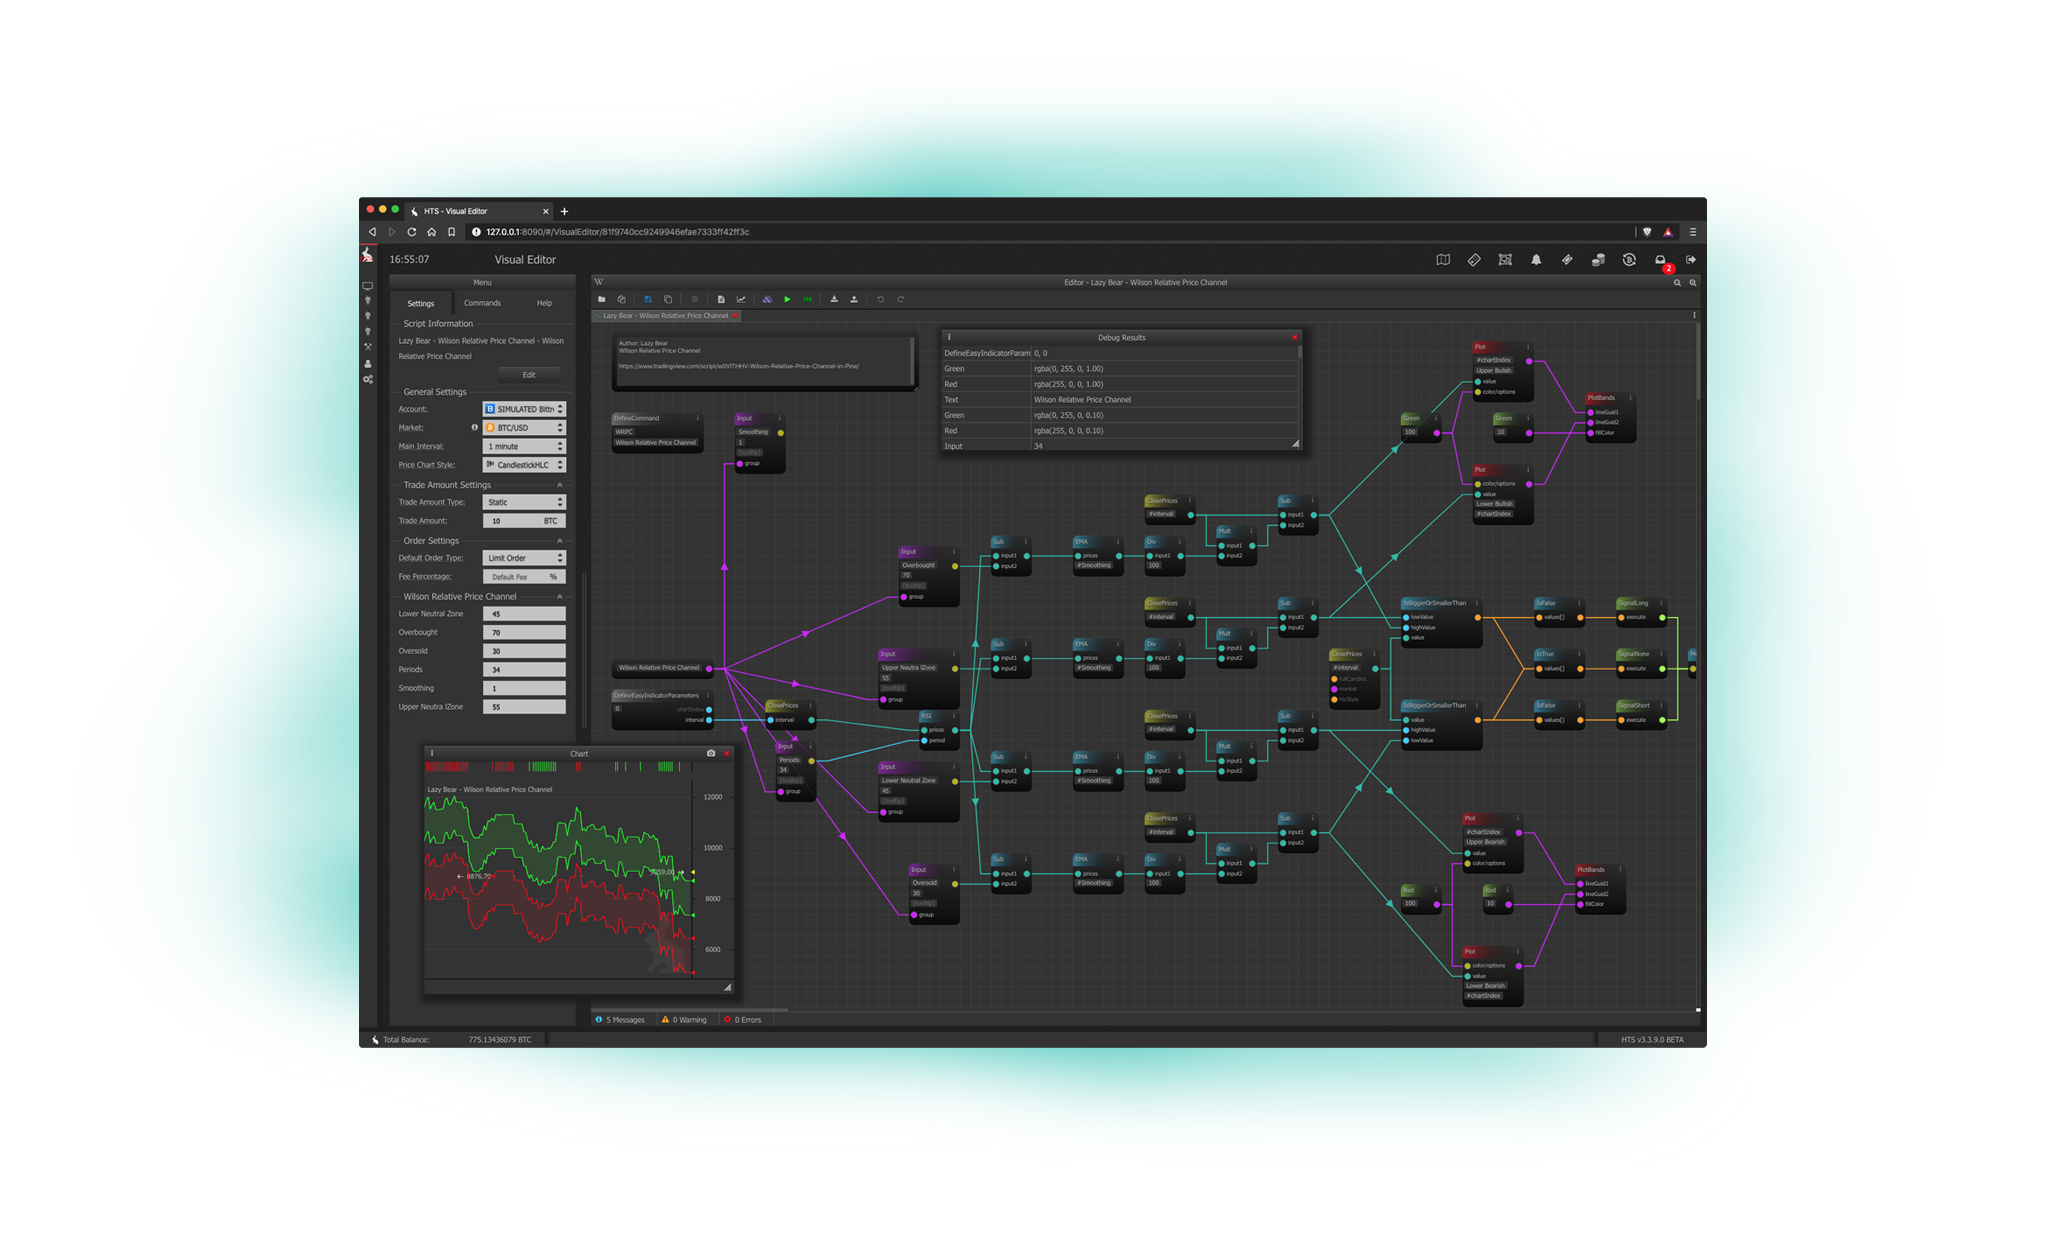This screenshot has width=2048, height=1244.
Task: Switch to the Commands tab
Action: click(482, 303)
